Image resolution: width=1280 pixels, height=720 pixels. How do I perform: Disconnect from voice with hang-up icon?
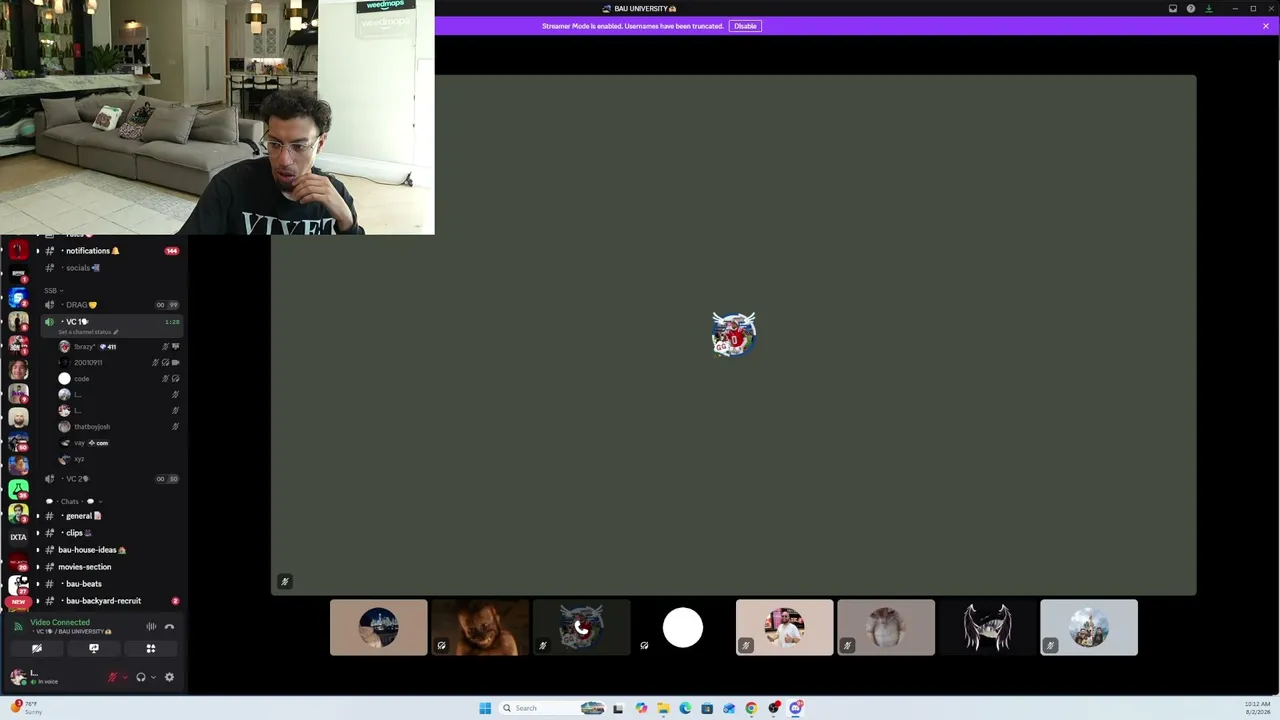(169, 627)
